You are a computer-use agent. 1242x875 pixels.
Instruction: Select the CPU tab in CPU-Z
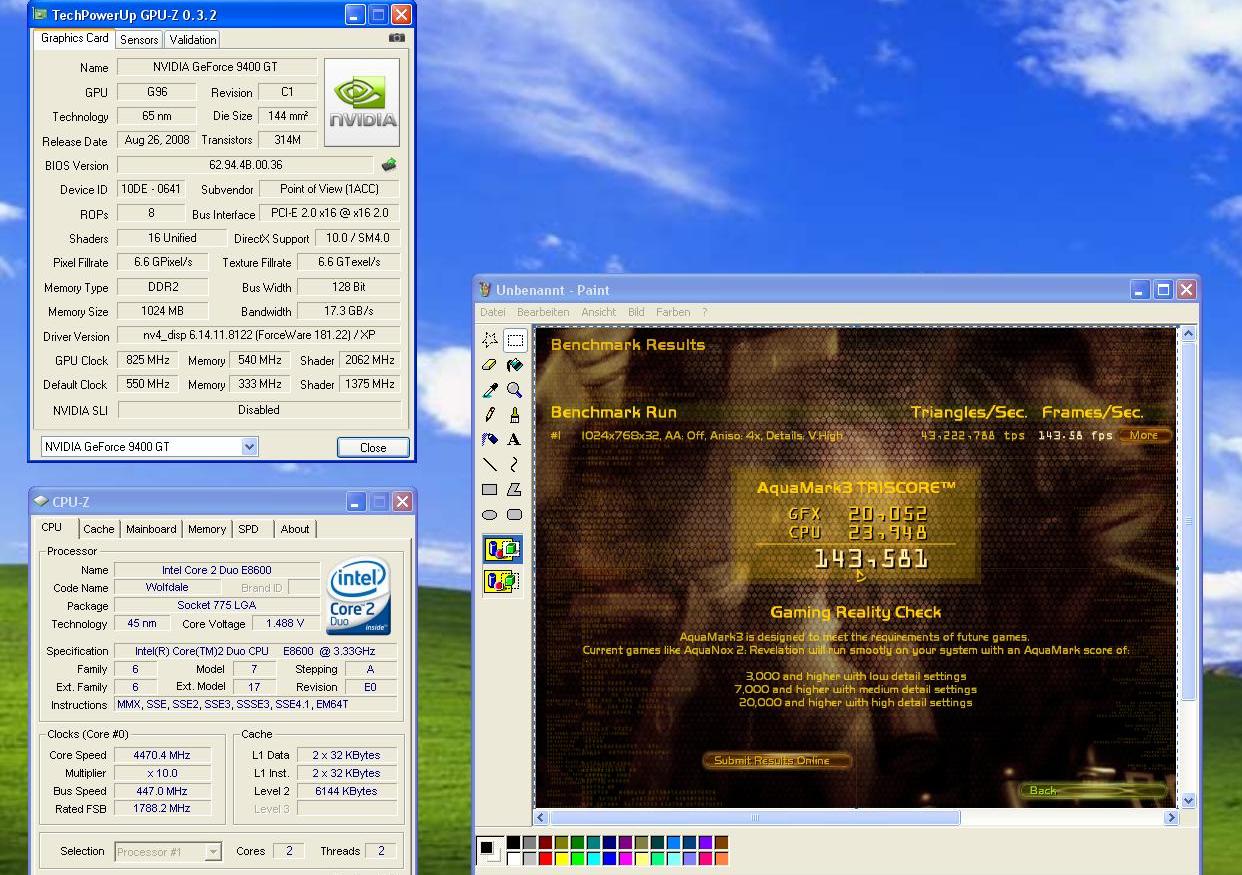tap(51, 528)
